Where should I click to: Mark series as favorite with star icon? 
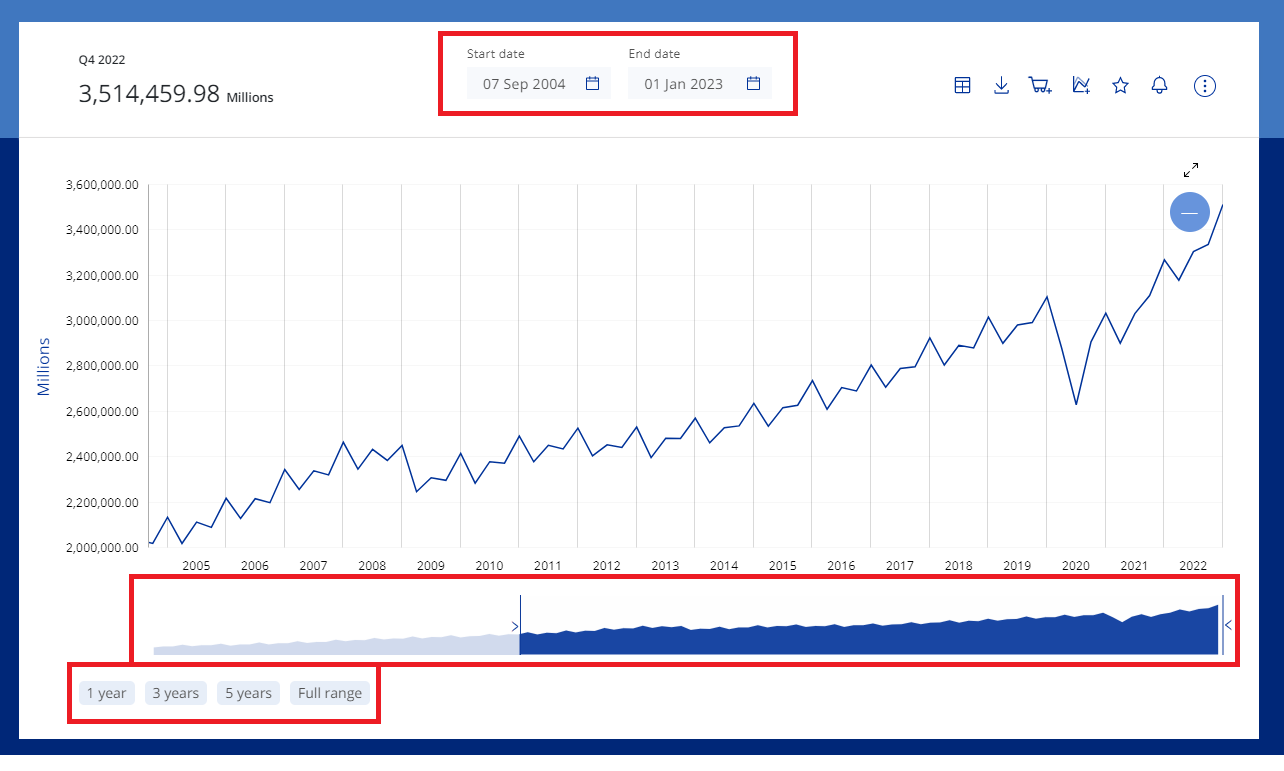1120,86
